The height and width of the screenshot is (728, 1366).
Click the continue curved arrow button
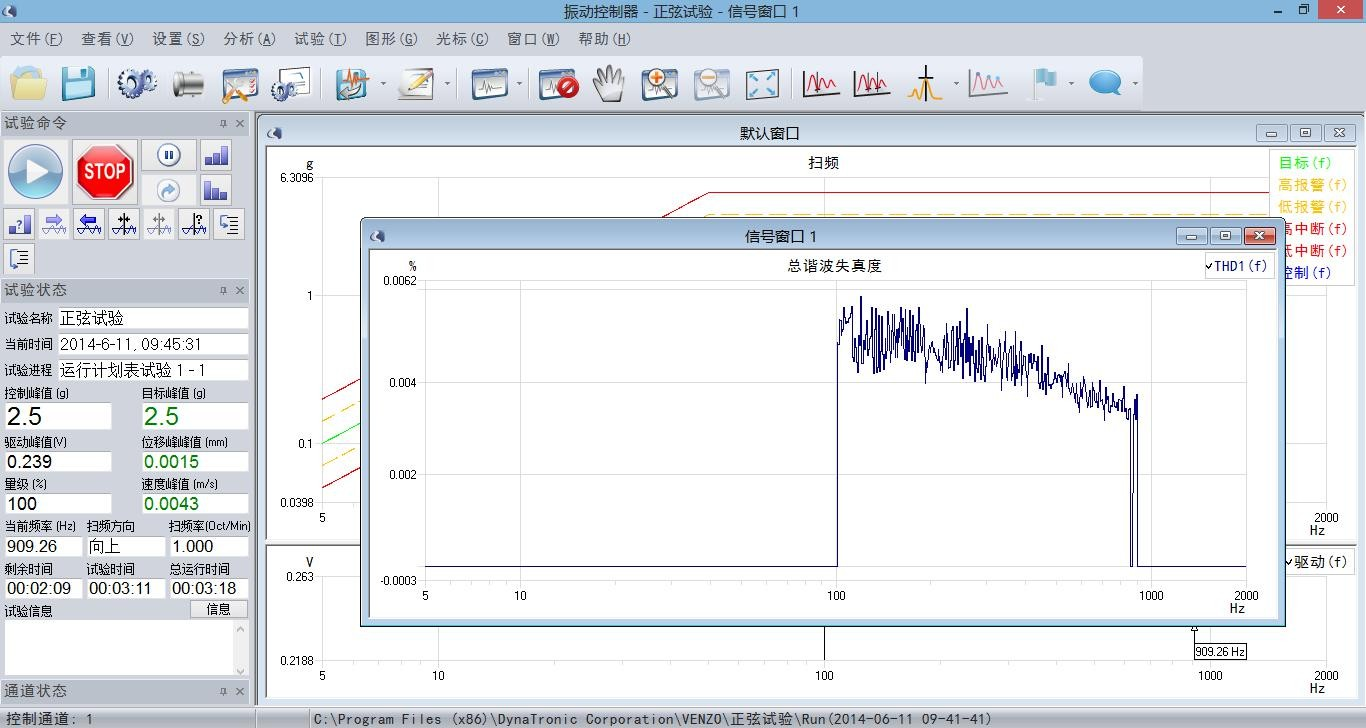(169, 189)
